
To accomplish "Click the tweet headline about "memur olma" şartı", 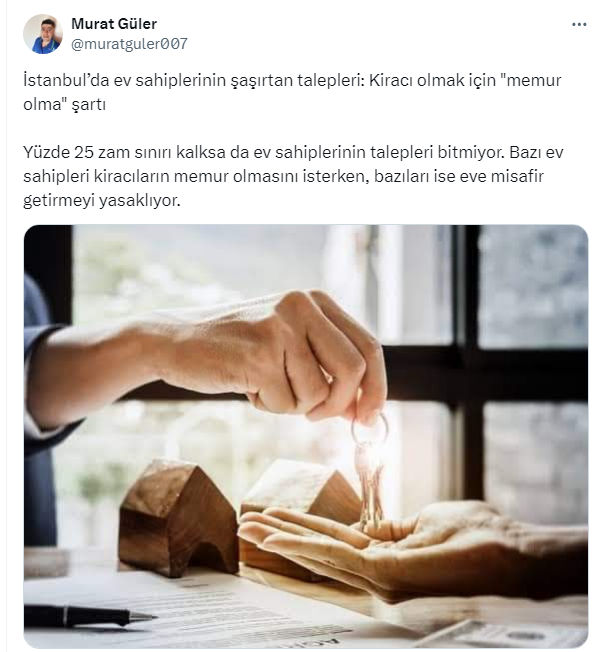I will coord(292,92).
